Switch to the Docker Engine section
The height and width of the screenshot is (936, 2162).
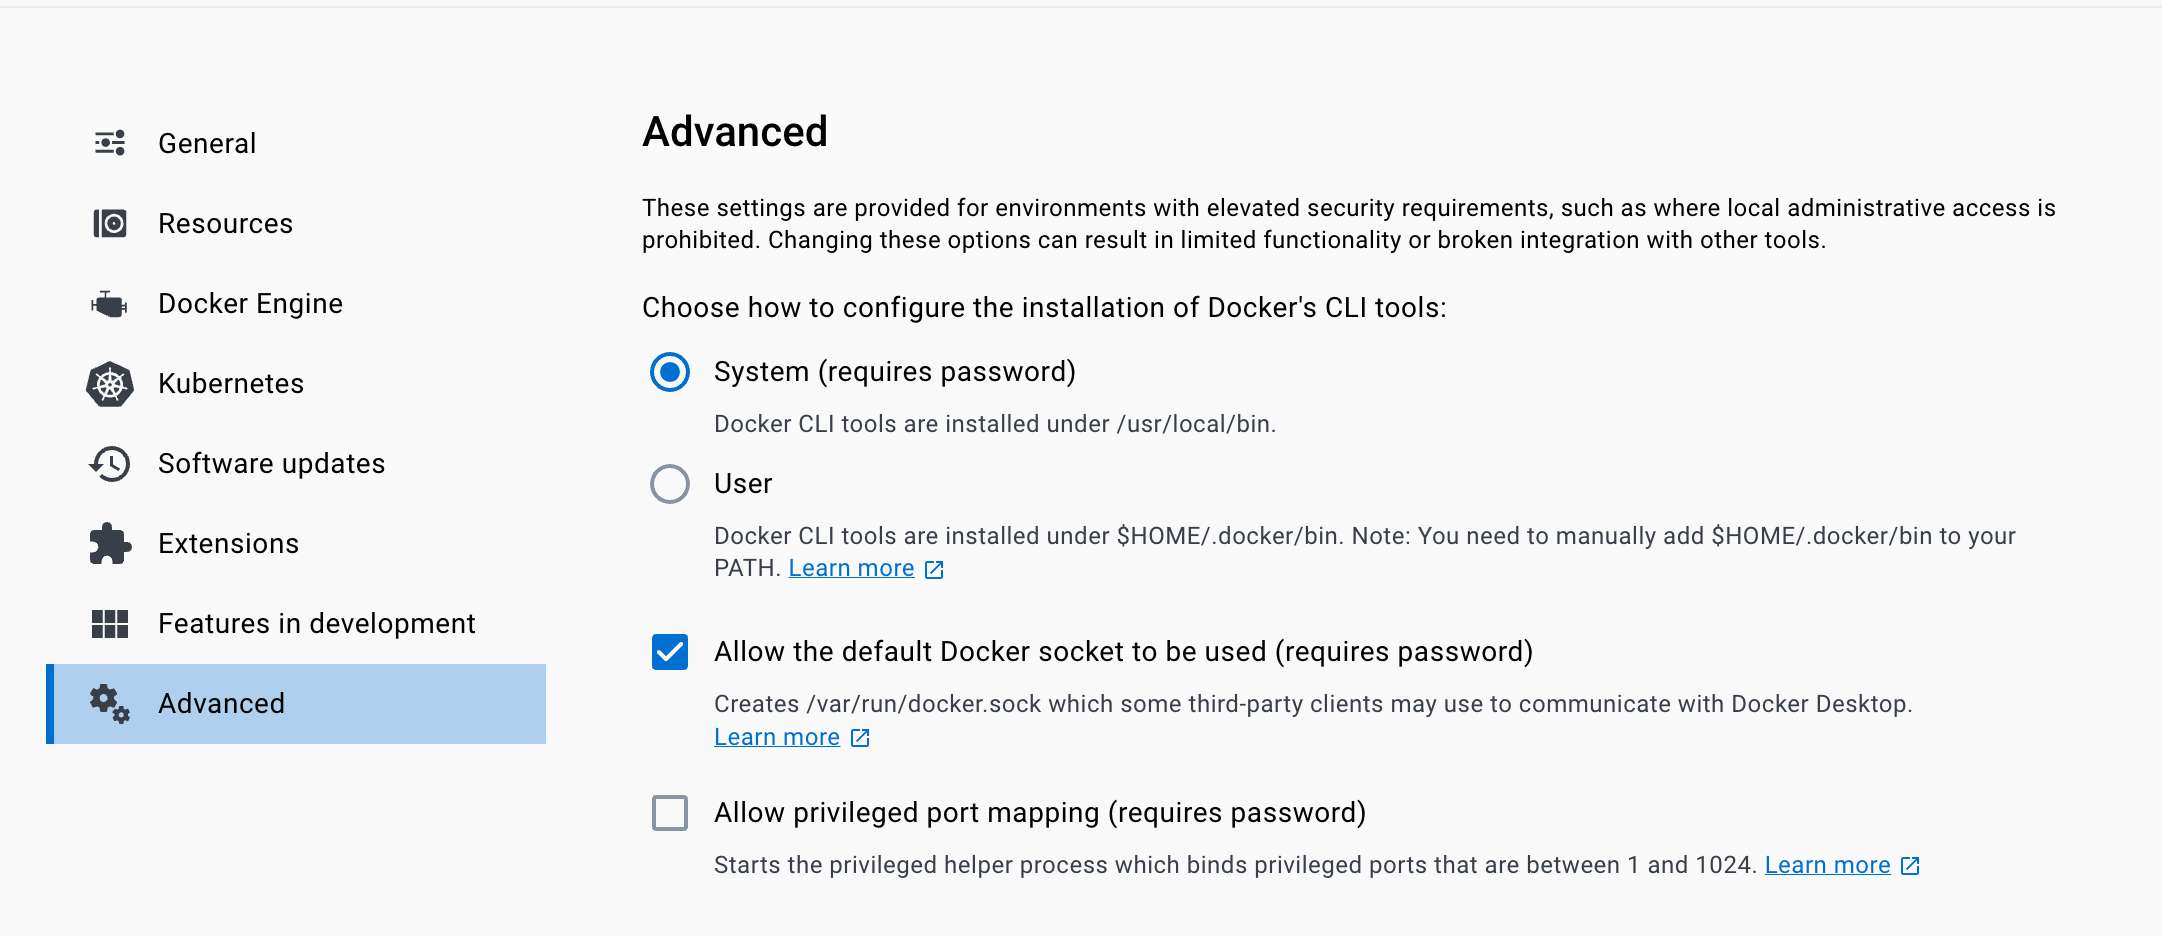coord(250,303)
